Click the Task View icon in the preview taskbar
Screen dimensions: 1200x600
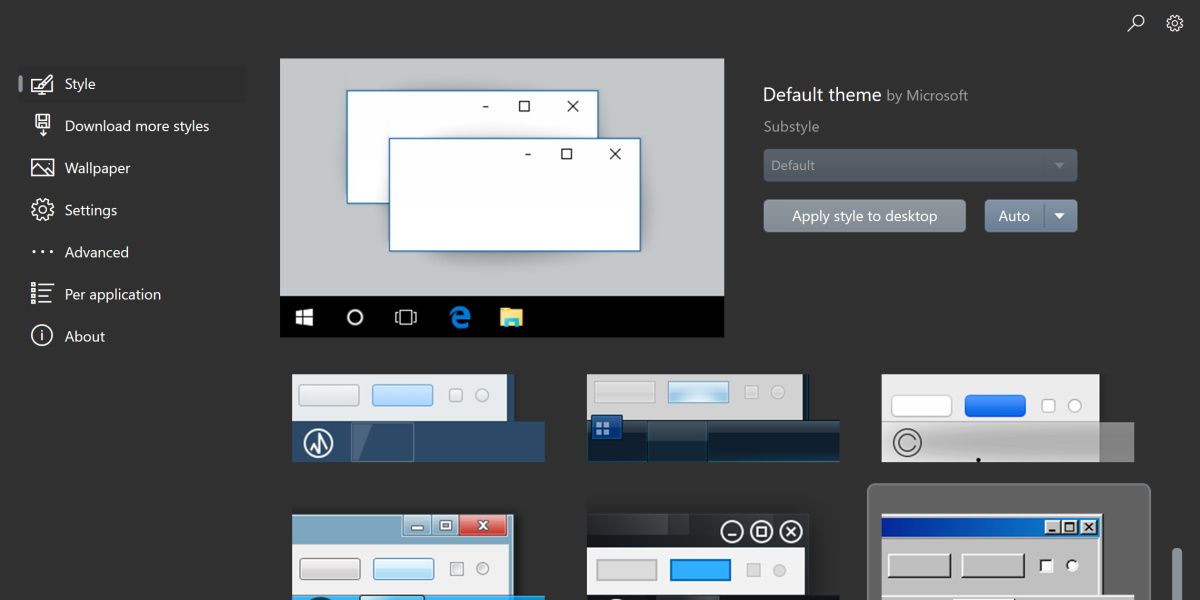(405, 317)
